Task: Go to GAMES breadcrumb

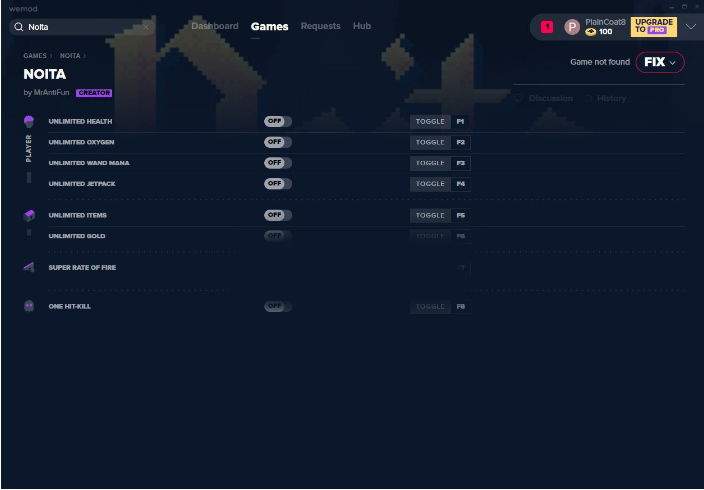Action: point(35,56)
